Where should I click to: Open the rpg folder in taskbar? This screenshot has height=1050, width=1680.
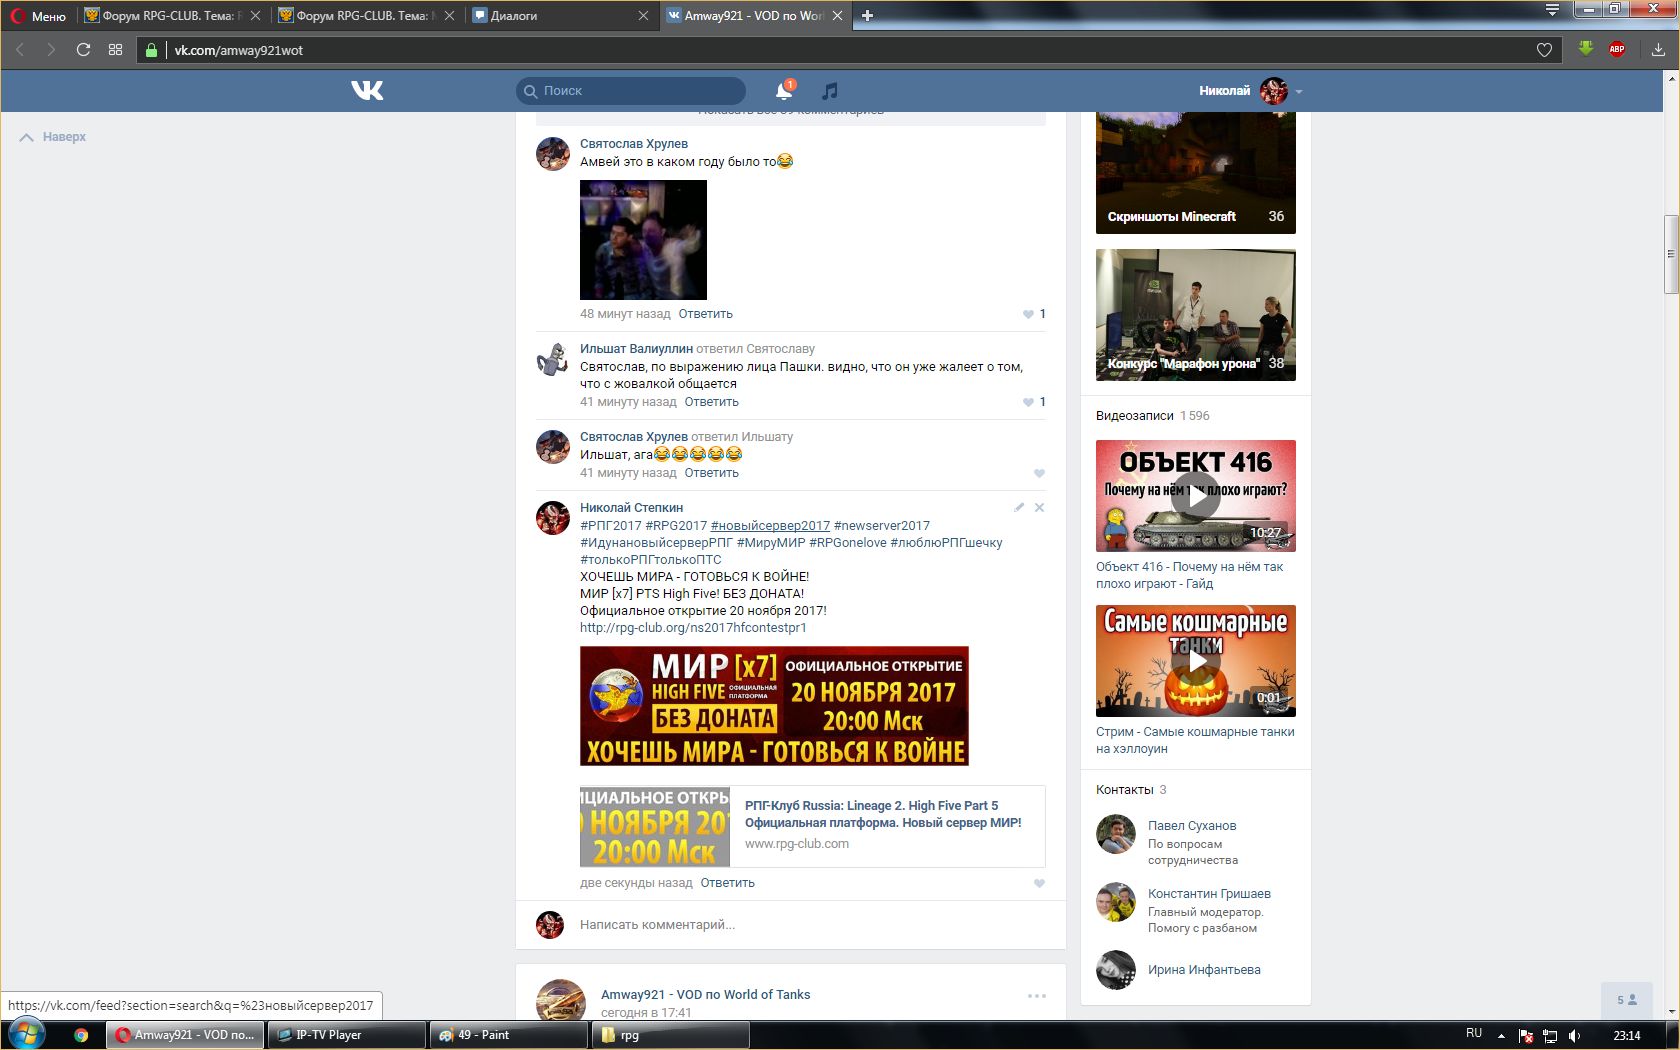point(671,1035)
